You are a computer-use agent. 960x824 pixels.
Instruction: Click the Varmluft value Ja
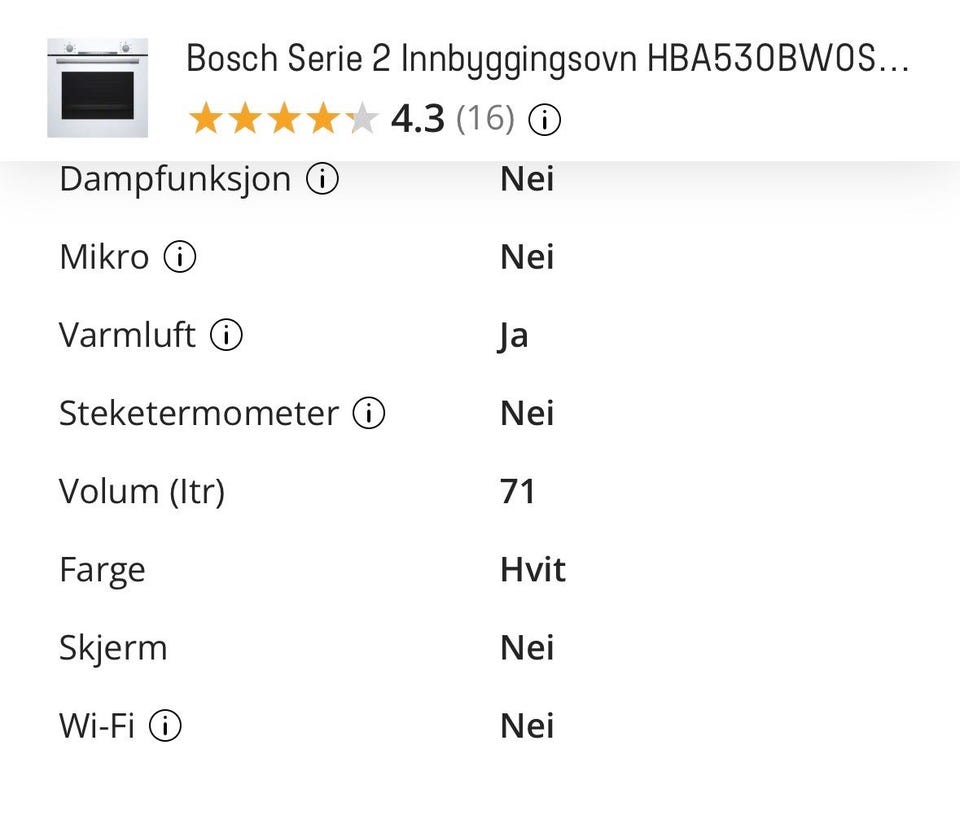click(x=513, y=336)
